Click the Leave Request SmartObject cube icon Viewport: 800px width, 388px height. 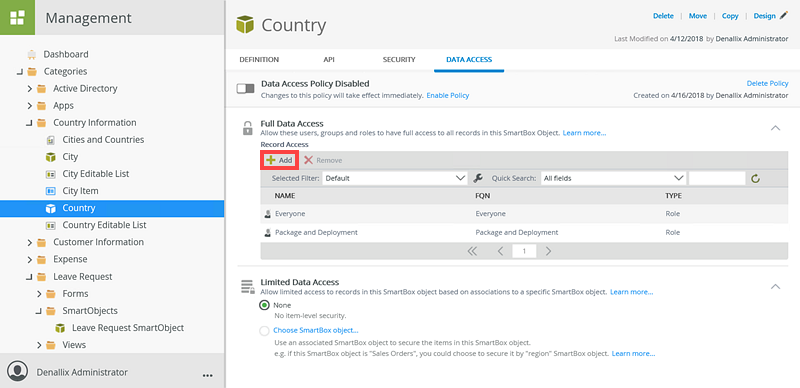point(60,328)
